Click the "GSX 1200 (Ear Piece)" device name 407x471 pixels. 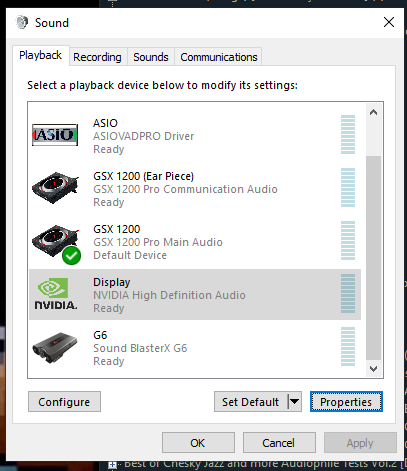pyautogui.click(x=143, y=176)
